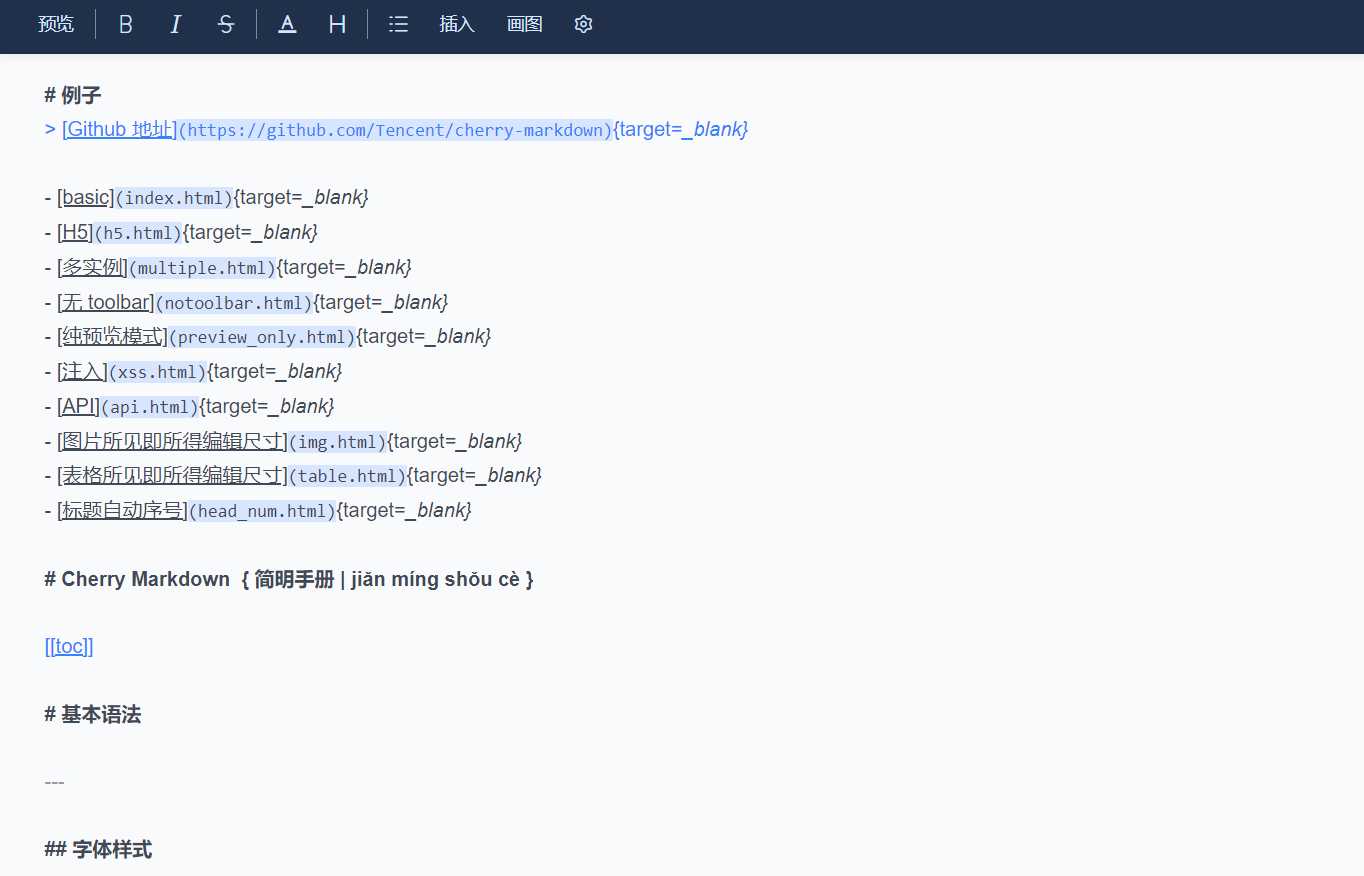Viewport: 1364px width, 876px height.
Task: Click the (notoolbar.html) path text
Action: pyautogui.click(x=234, y=302)
